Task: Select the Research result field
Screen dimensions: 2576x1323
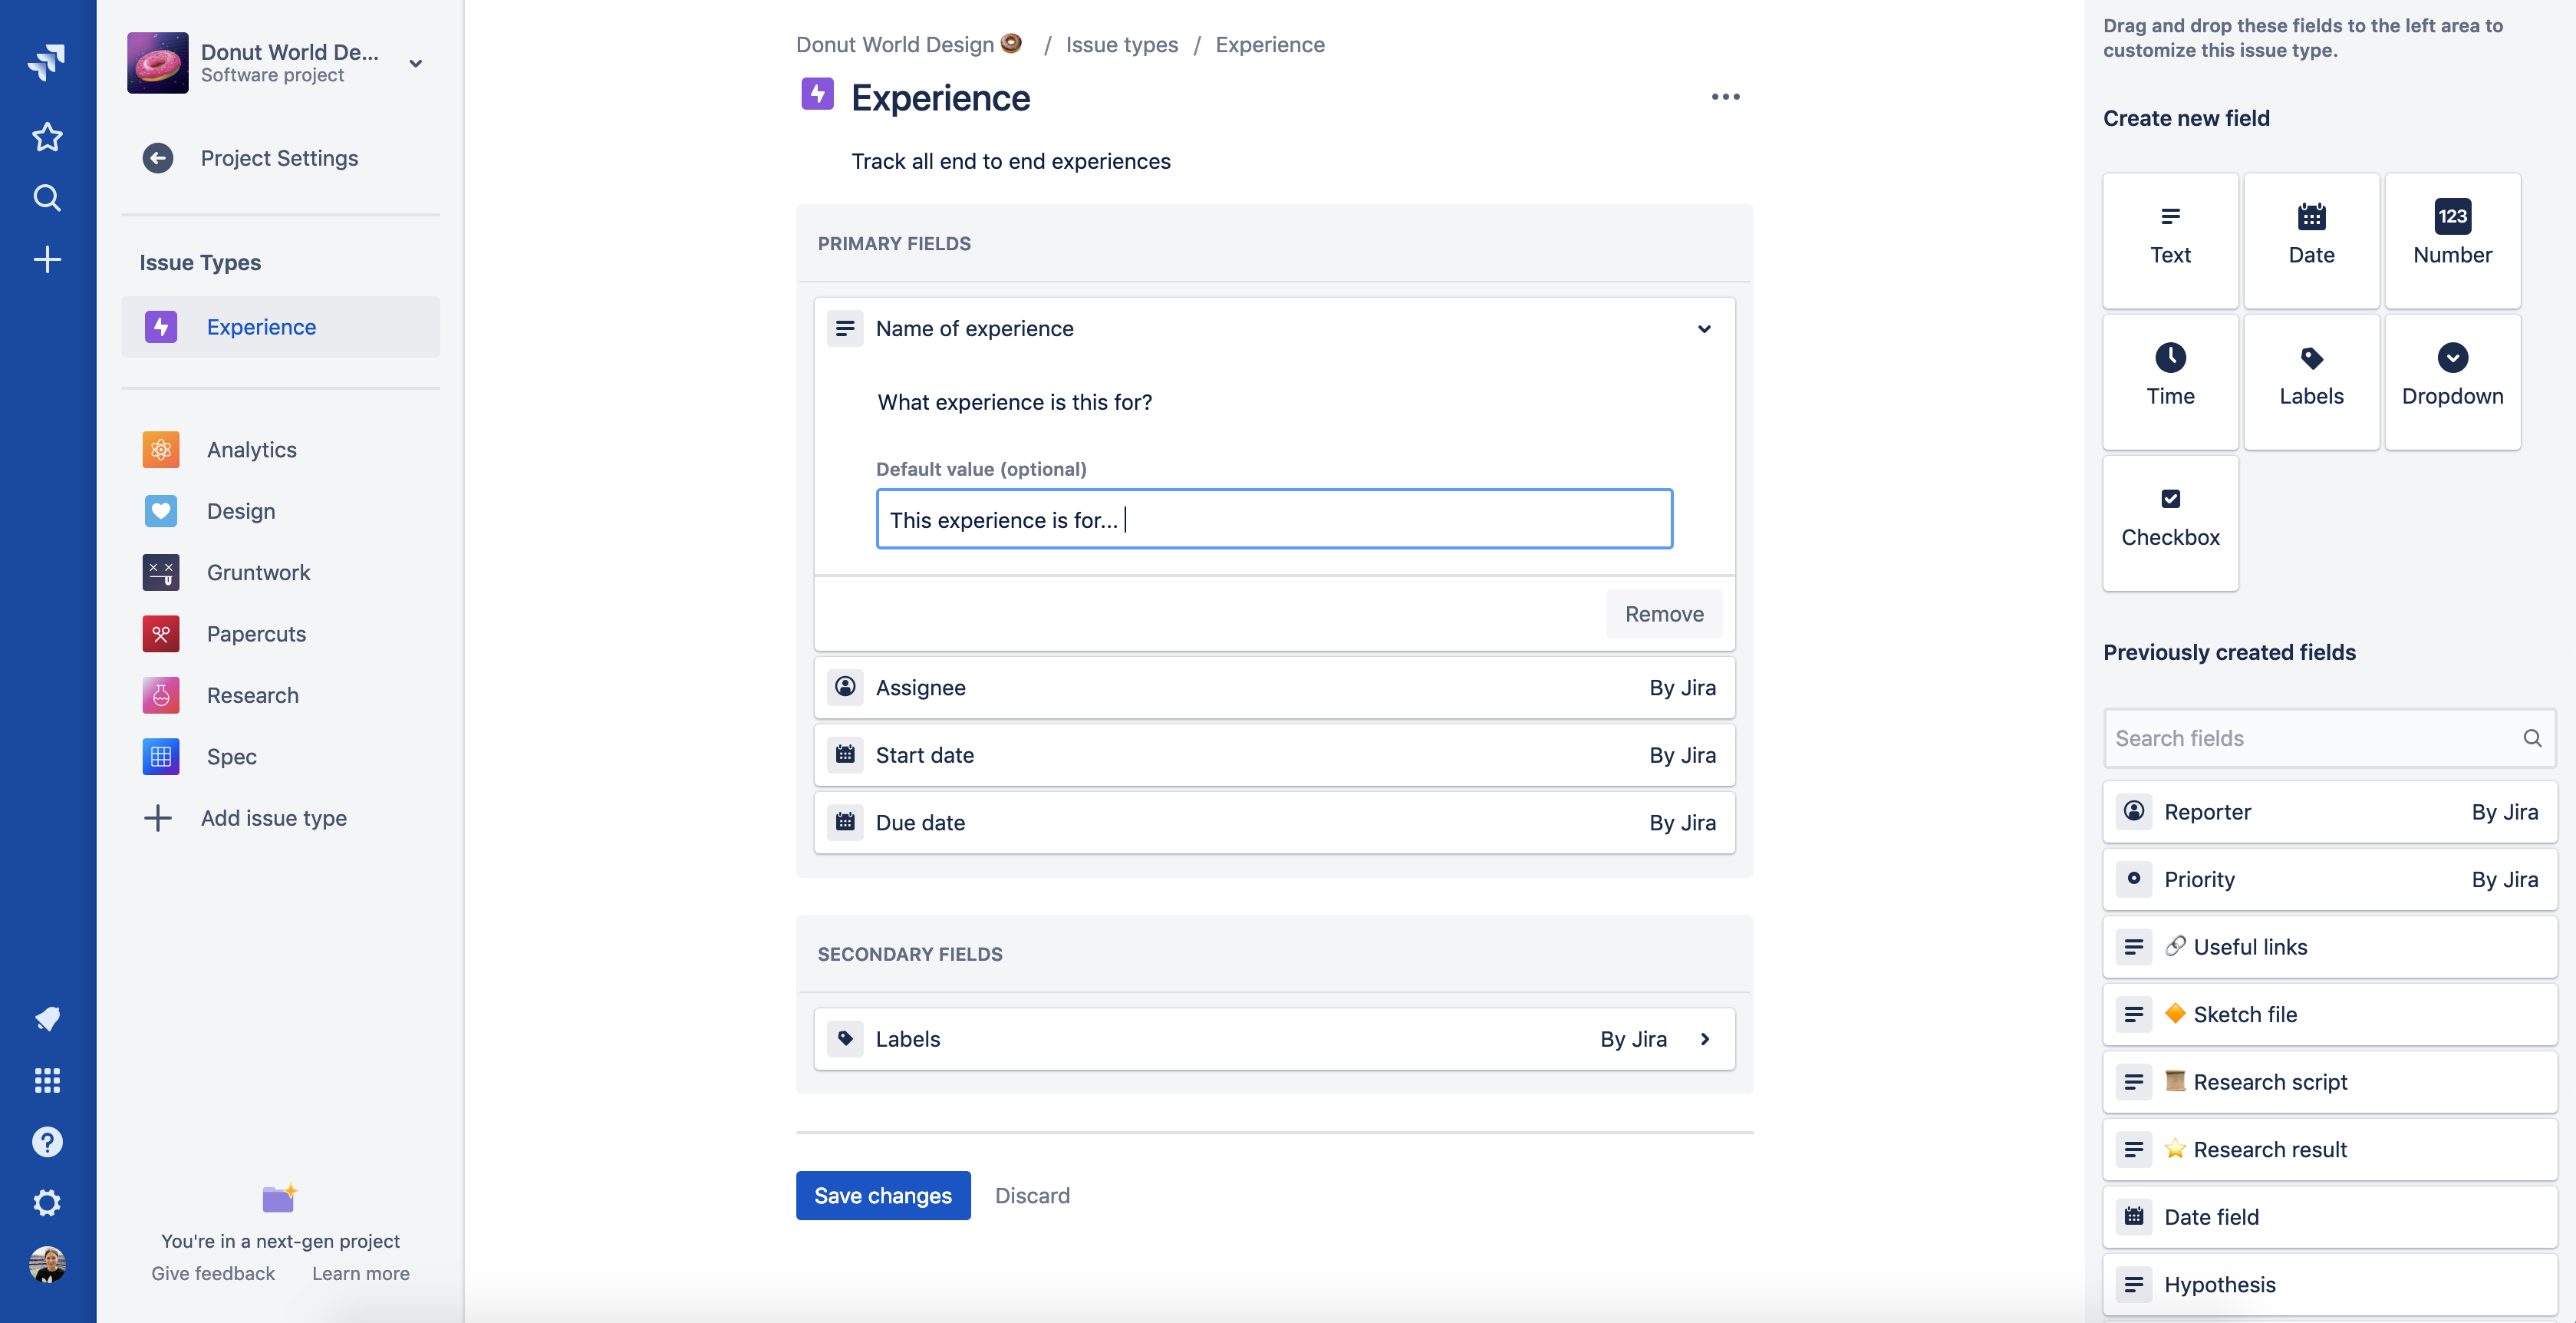Action: coord(2329,1149)
